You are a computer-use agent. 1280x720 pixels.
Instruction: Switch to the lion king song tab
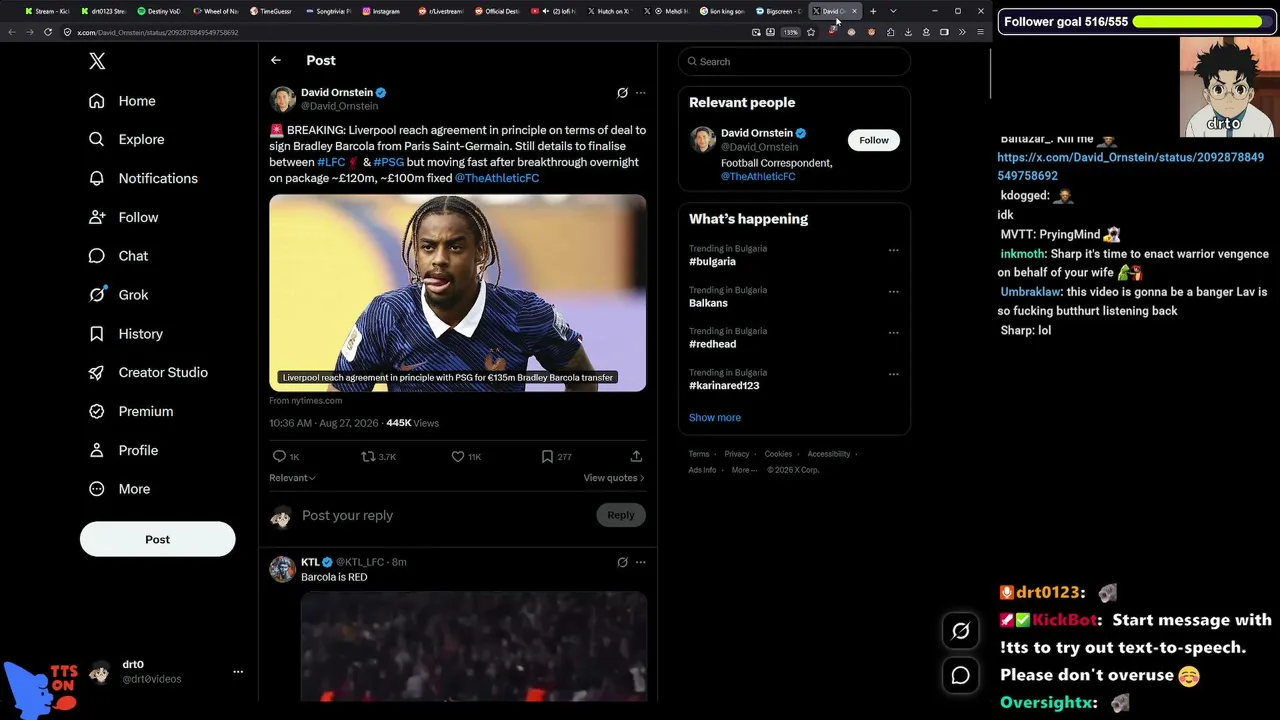(x=724, y=11)
